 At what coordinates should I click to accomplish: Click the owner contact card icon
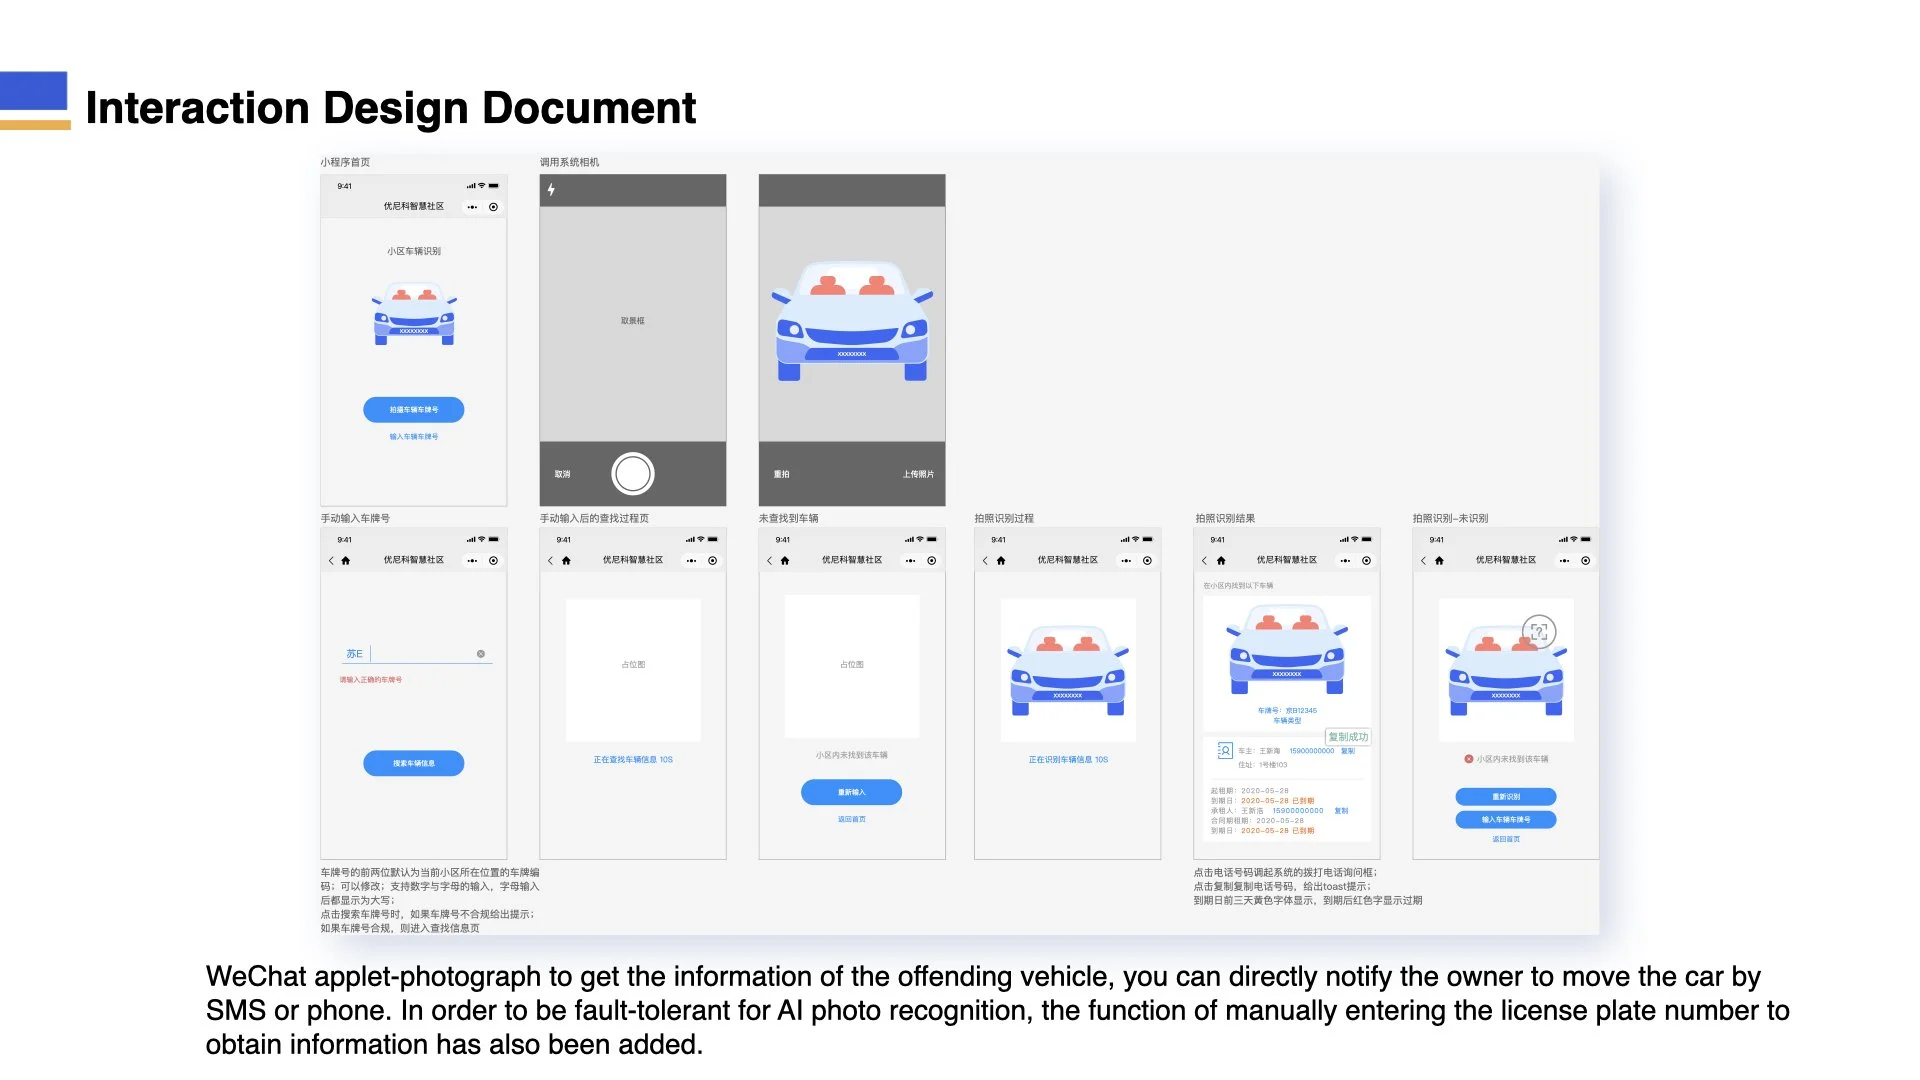click(1224, 750)
